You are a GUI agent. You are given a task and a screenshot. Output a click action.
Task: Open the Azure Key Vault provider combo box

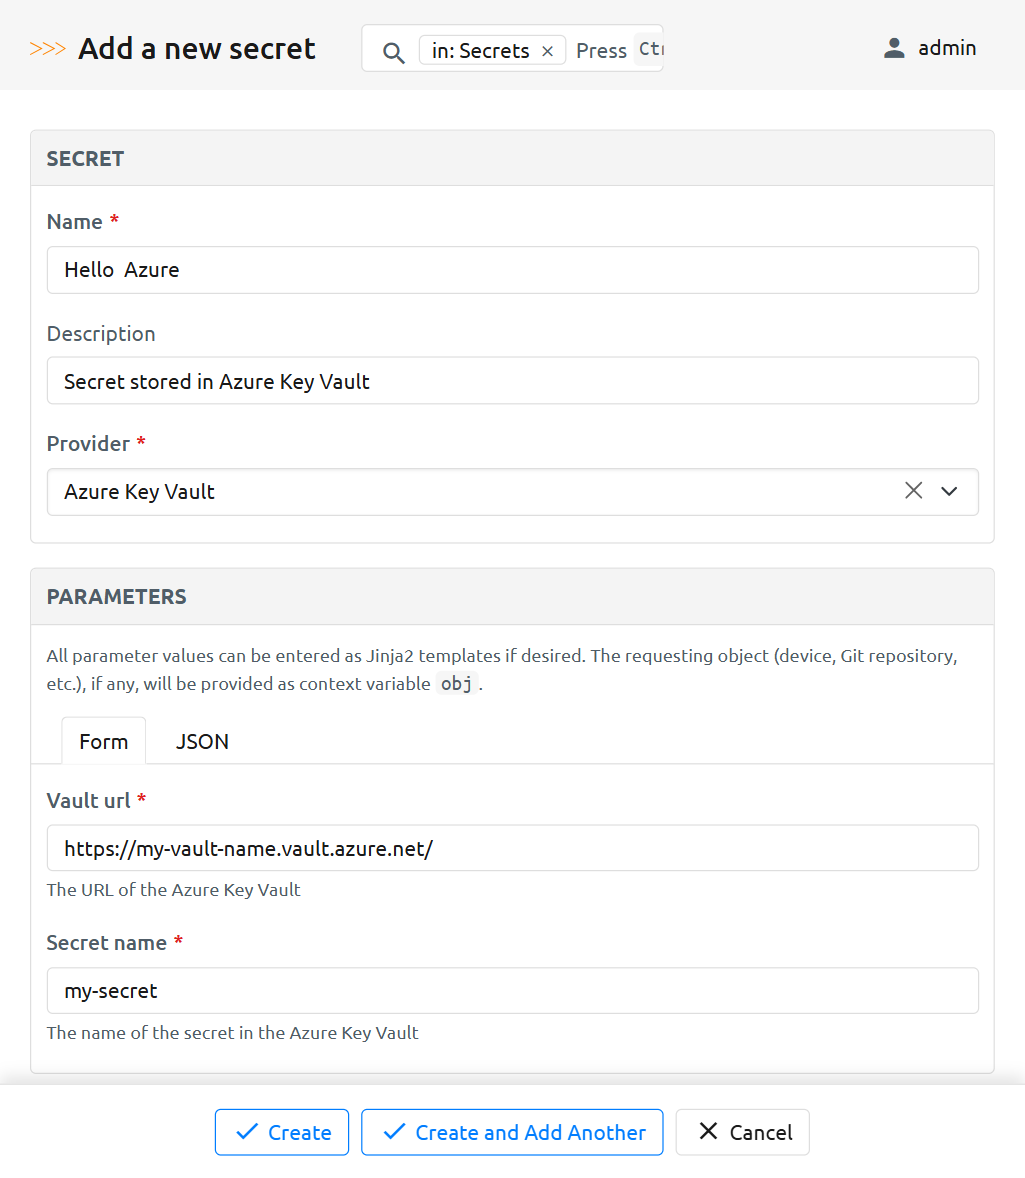coord(470,492)
